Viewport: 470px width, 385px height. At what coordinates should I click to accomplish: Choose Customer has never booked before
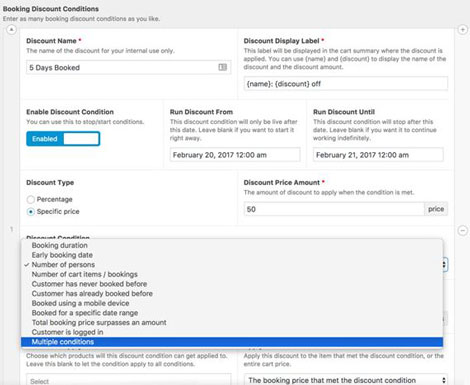(232, 284)
